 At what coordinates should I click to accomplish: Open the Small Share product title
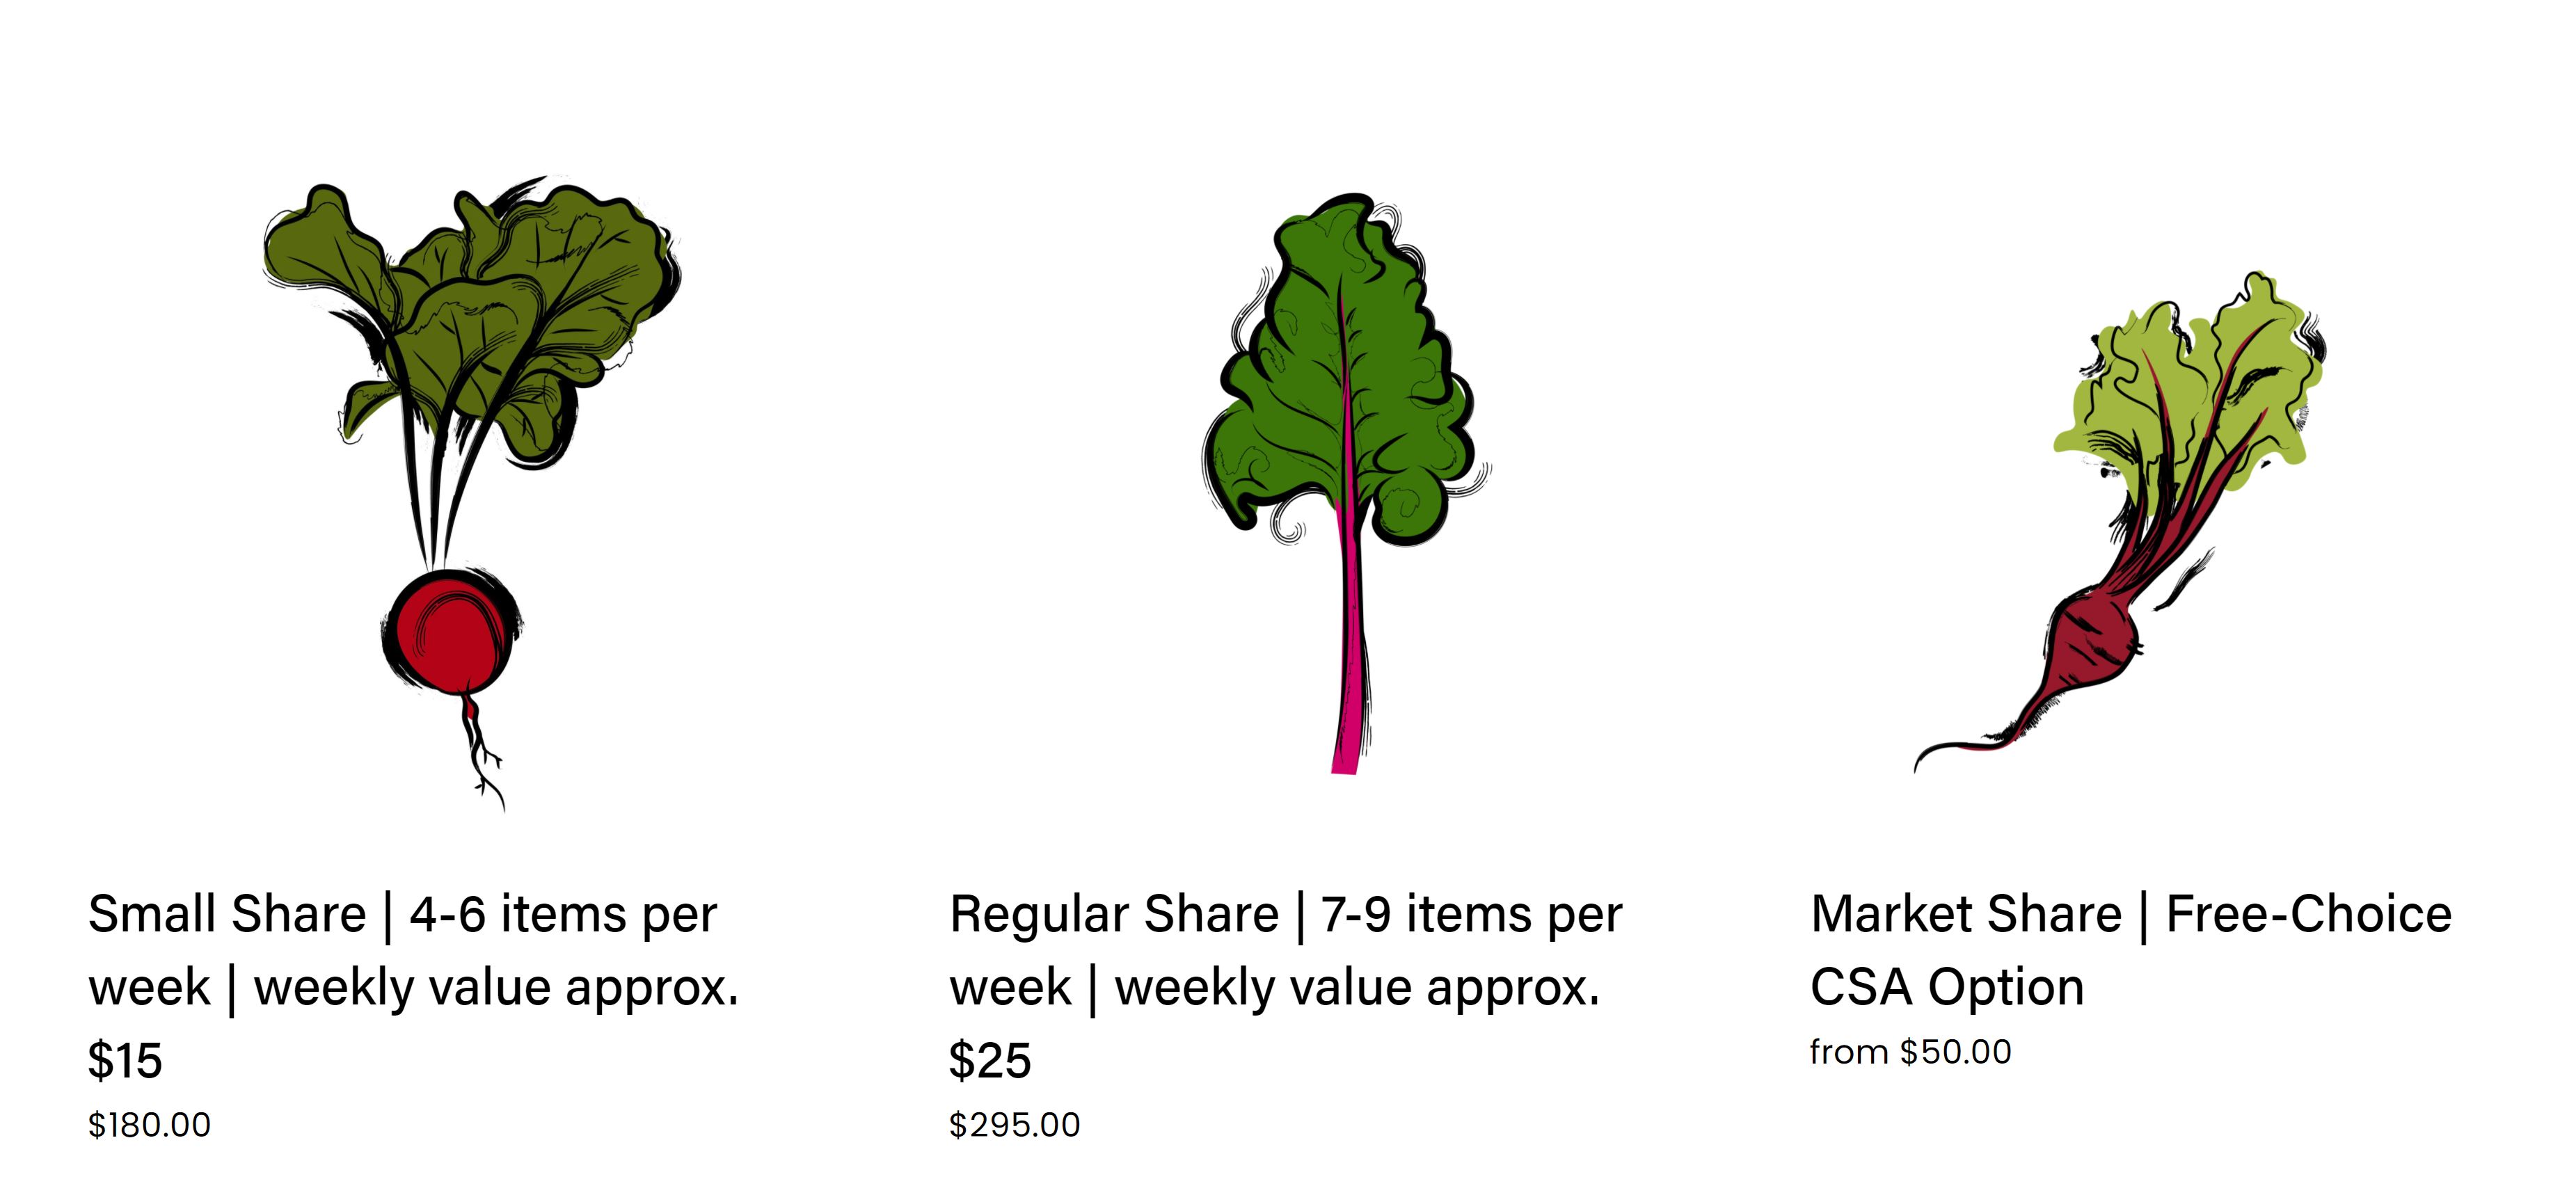click(x=227, y=914)
